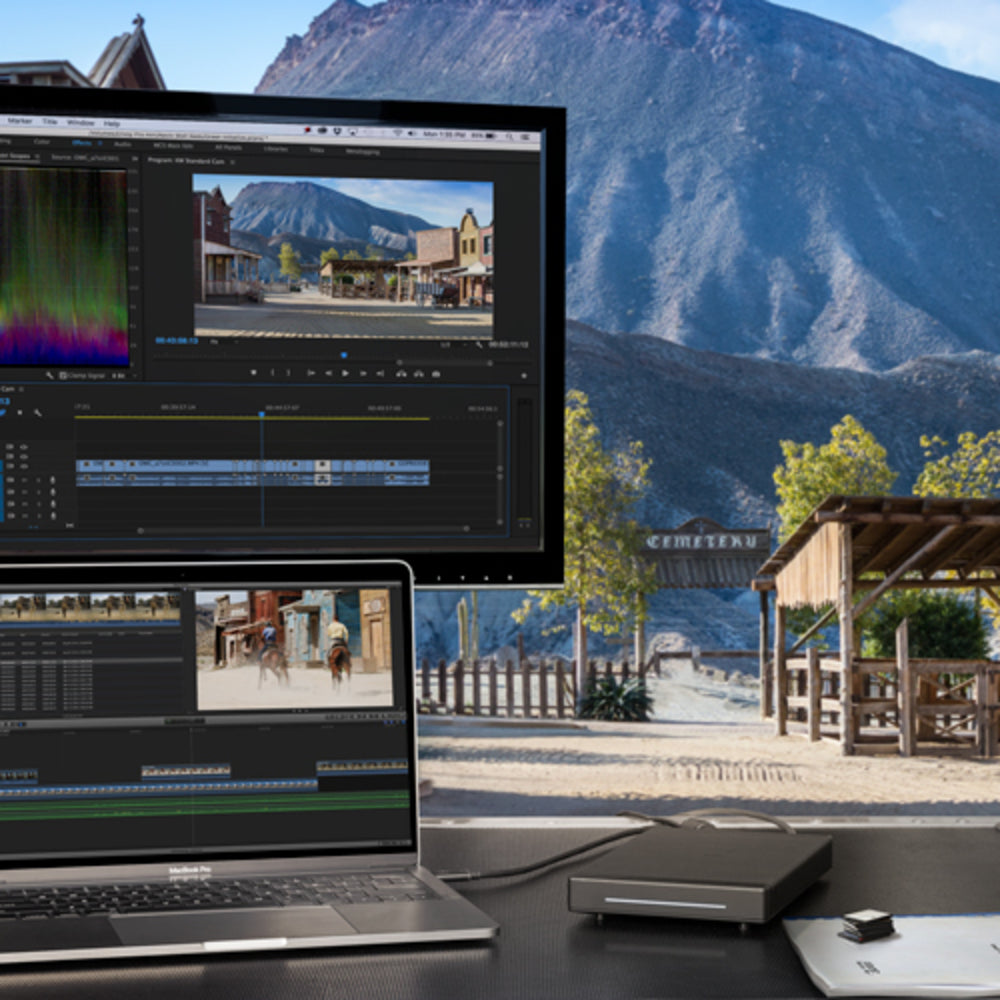Click the Step Forward 1 Frame button
The height and width of the screenshot is (1000, 1000).
363,373
